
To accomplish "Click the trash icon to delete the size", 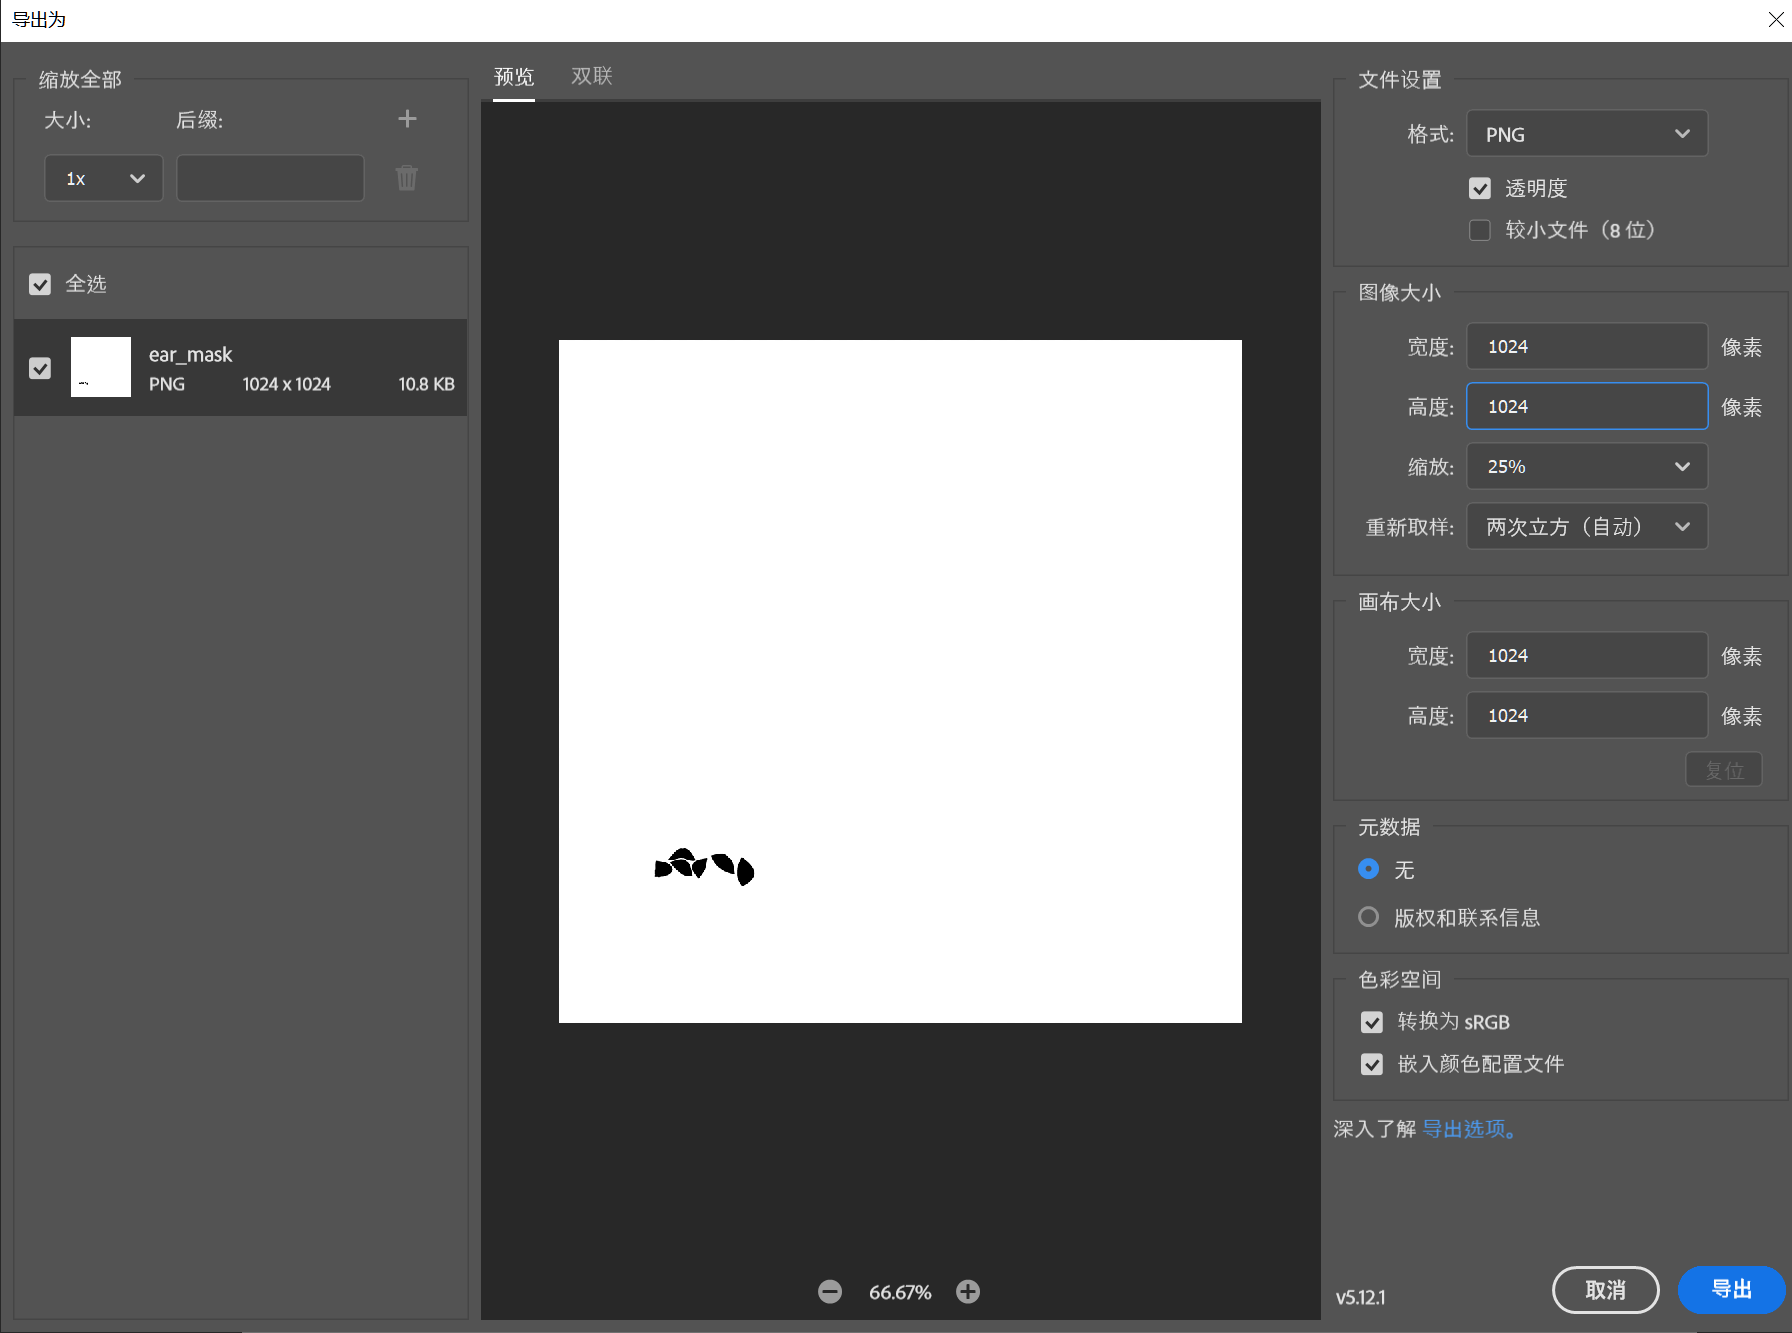I will [x=407, y=178].
